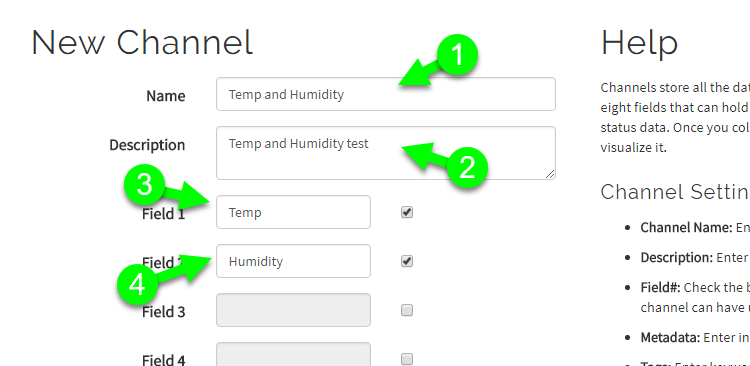
Task: Uncheck the Field 1 checkbox
Action: pyautogui.click(x=407, y=212)
